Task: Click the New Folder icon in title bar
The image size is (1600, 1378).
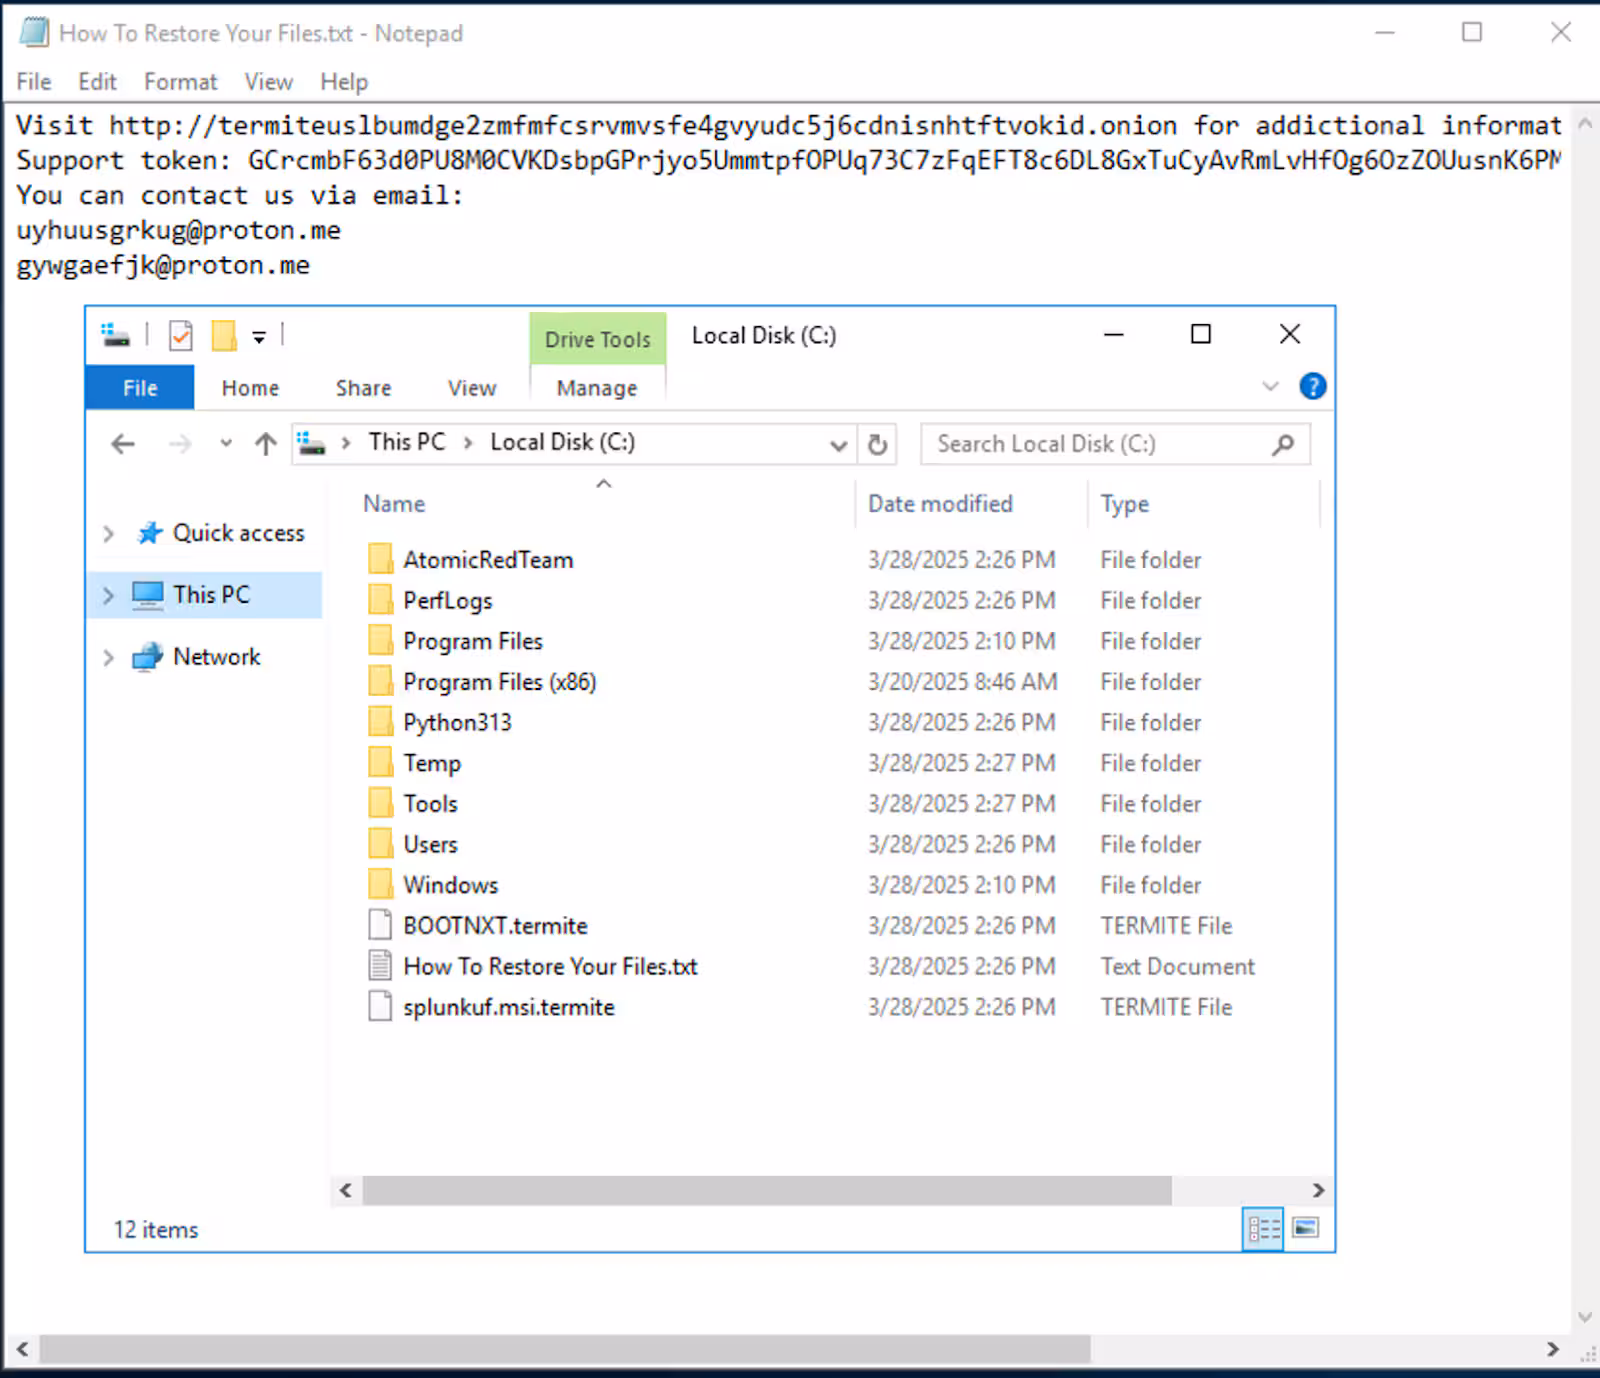Action: click(x=223, y=336)
